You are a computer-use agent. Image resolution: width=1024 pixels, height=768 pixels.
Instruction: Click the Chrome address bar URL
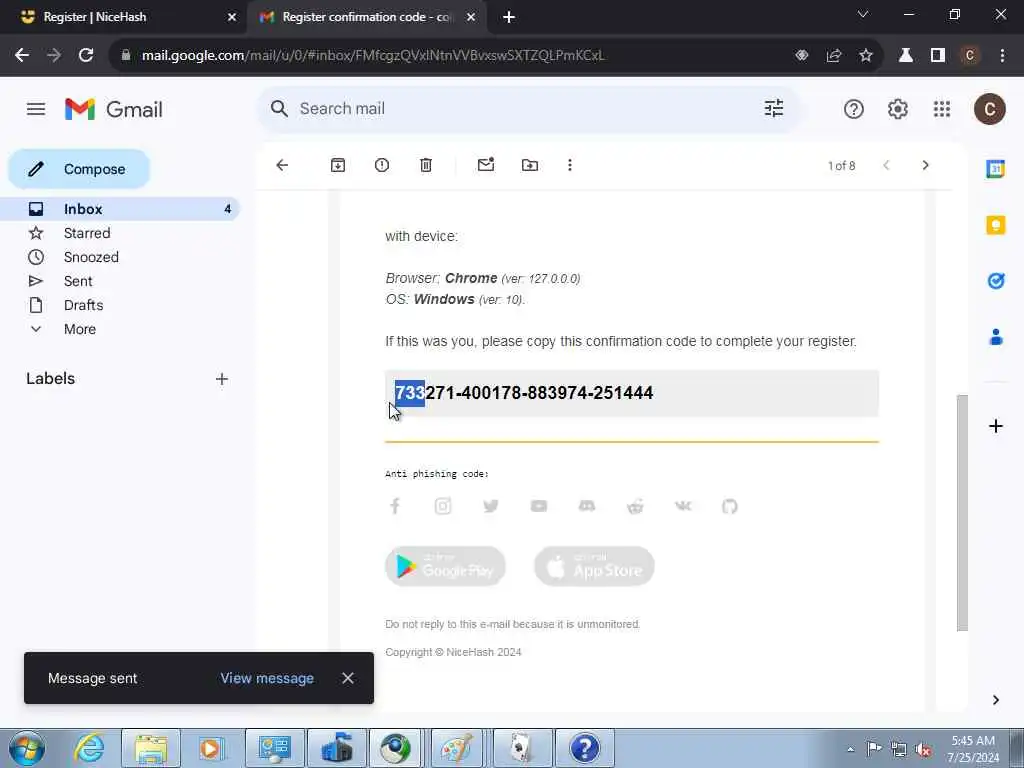373,56
